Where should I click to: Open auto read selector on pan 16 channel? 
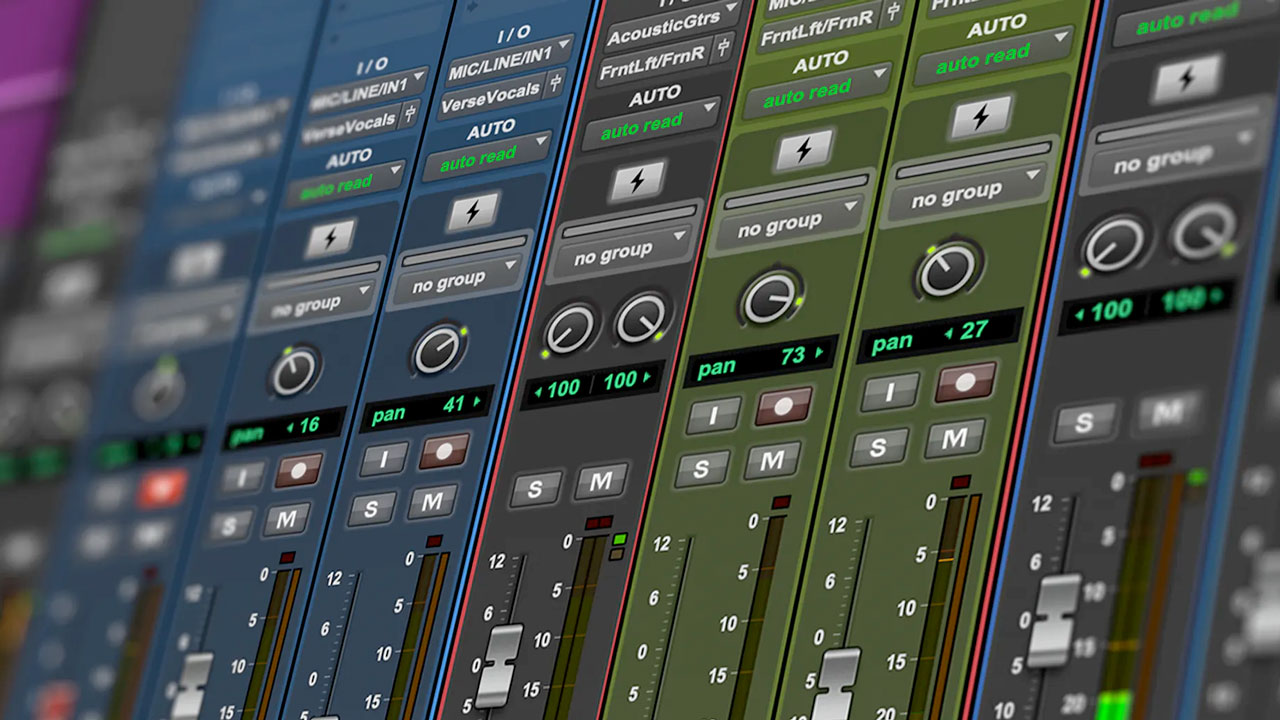(344, 185)
